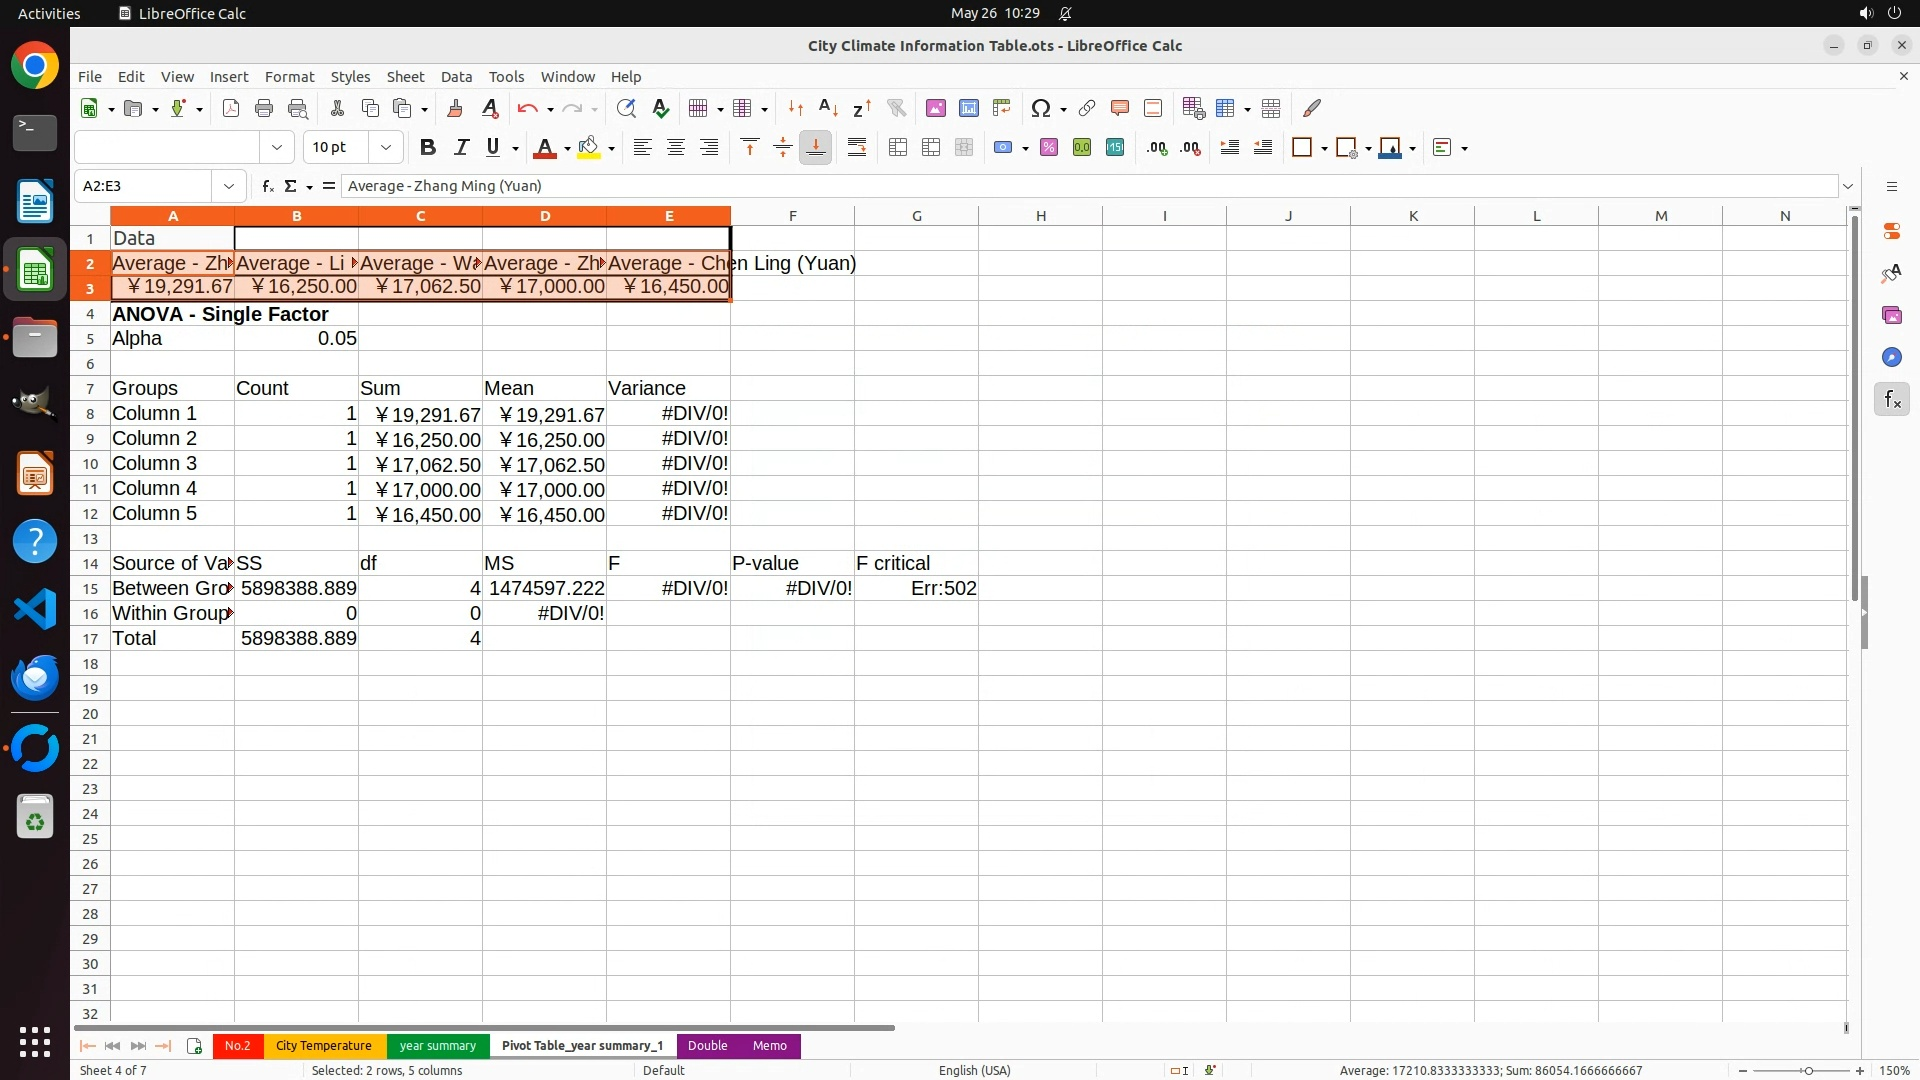This screenshot has width=1920, height=1080.
Task: Click the Add New Sheet button
Action: [x=194, y=1046]
